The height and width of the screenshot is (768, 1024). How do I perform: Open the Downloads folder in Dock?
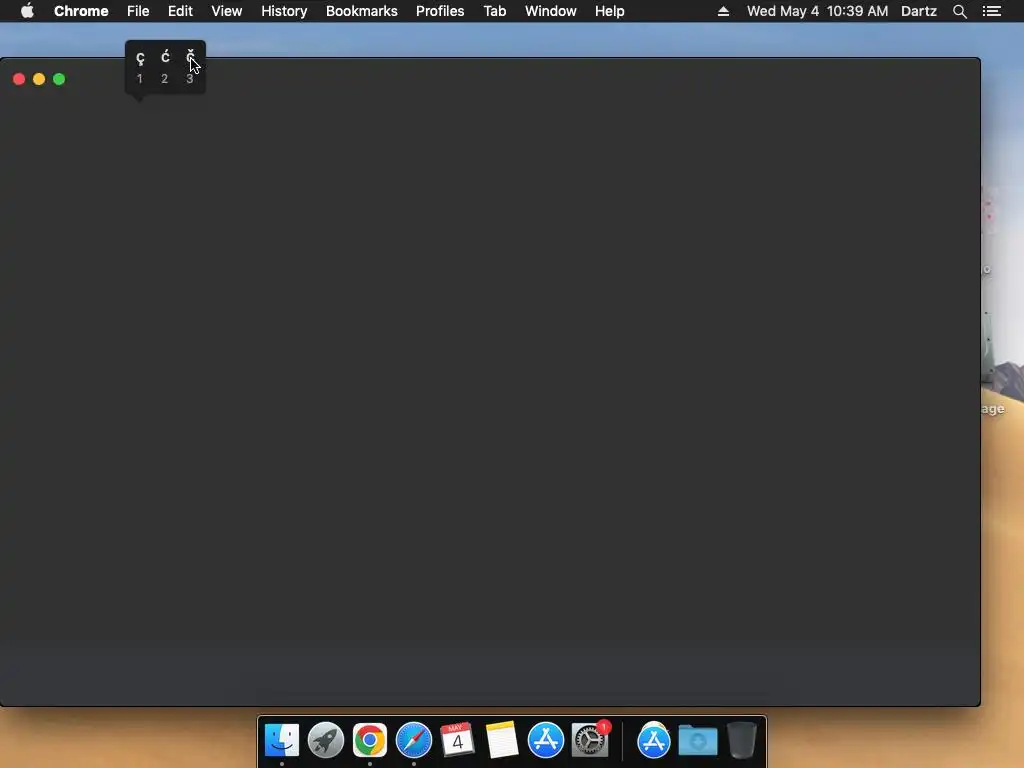697,741
